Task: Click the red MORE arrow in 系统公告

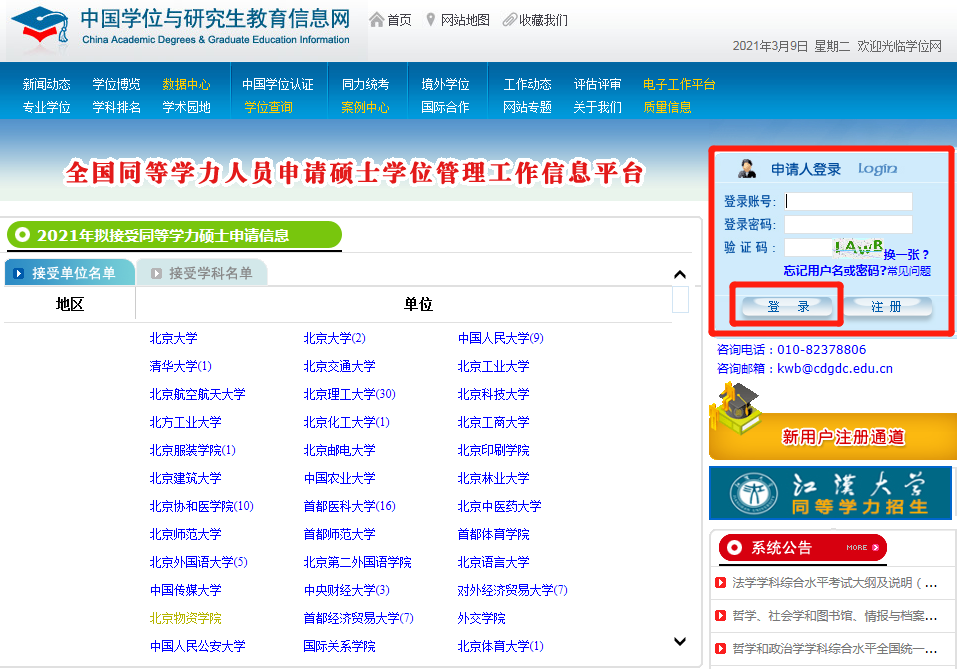Action: 876,548
